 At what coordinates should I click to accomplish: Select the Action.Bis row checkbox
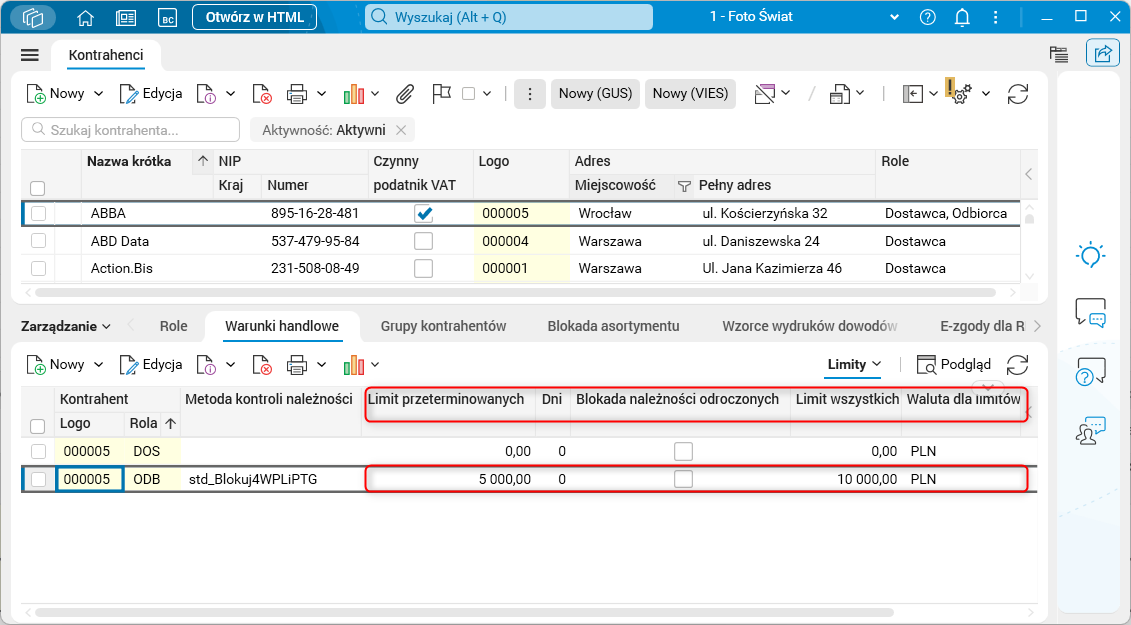click(x=38, y=268)
